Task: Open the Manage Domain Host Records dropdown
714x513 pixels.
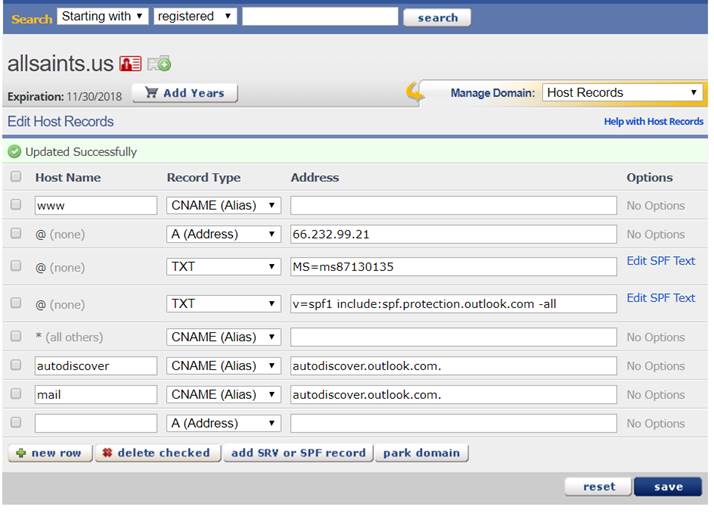Action: pos(622,93)
